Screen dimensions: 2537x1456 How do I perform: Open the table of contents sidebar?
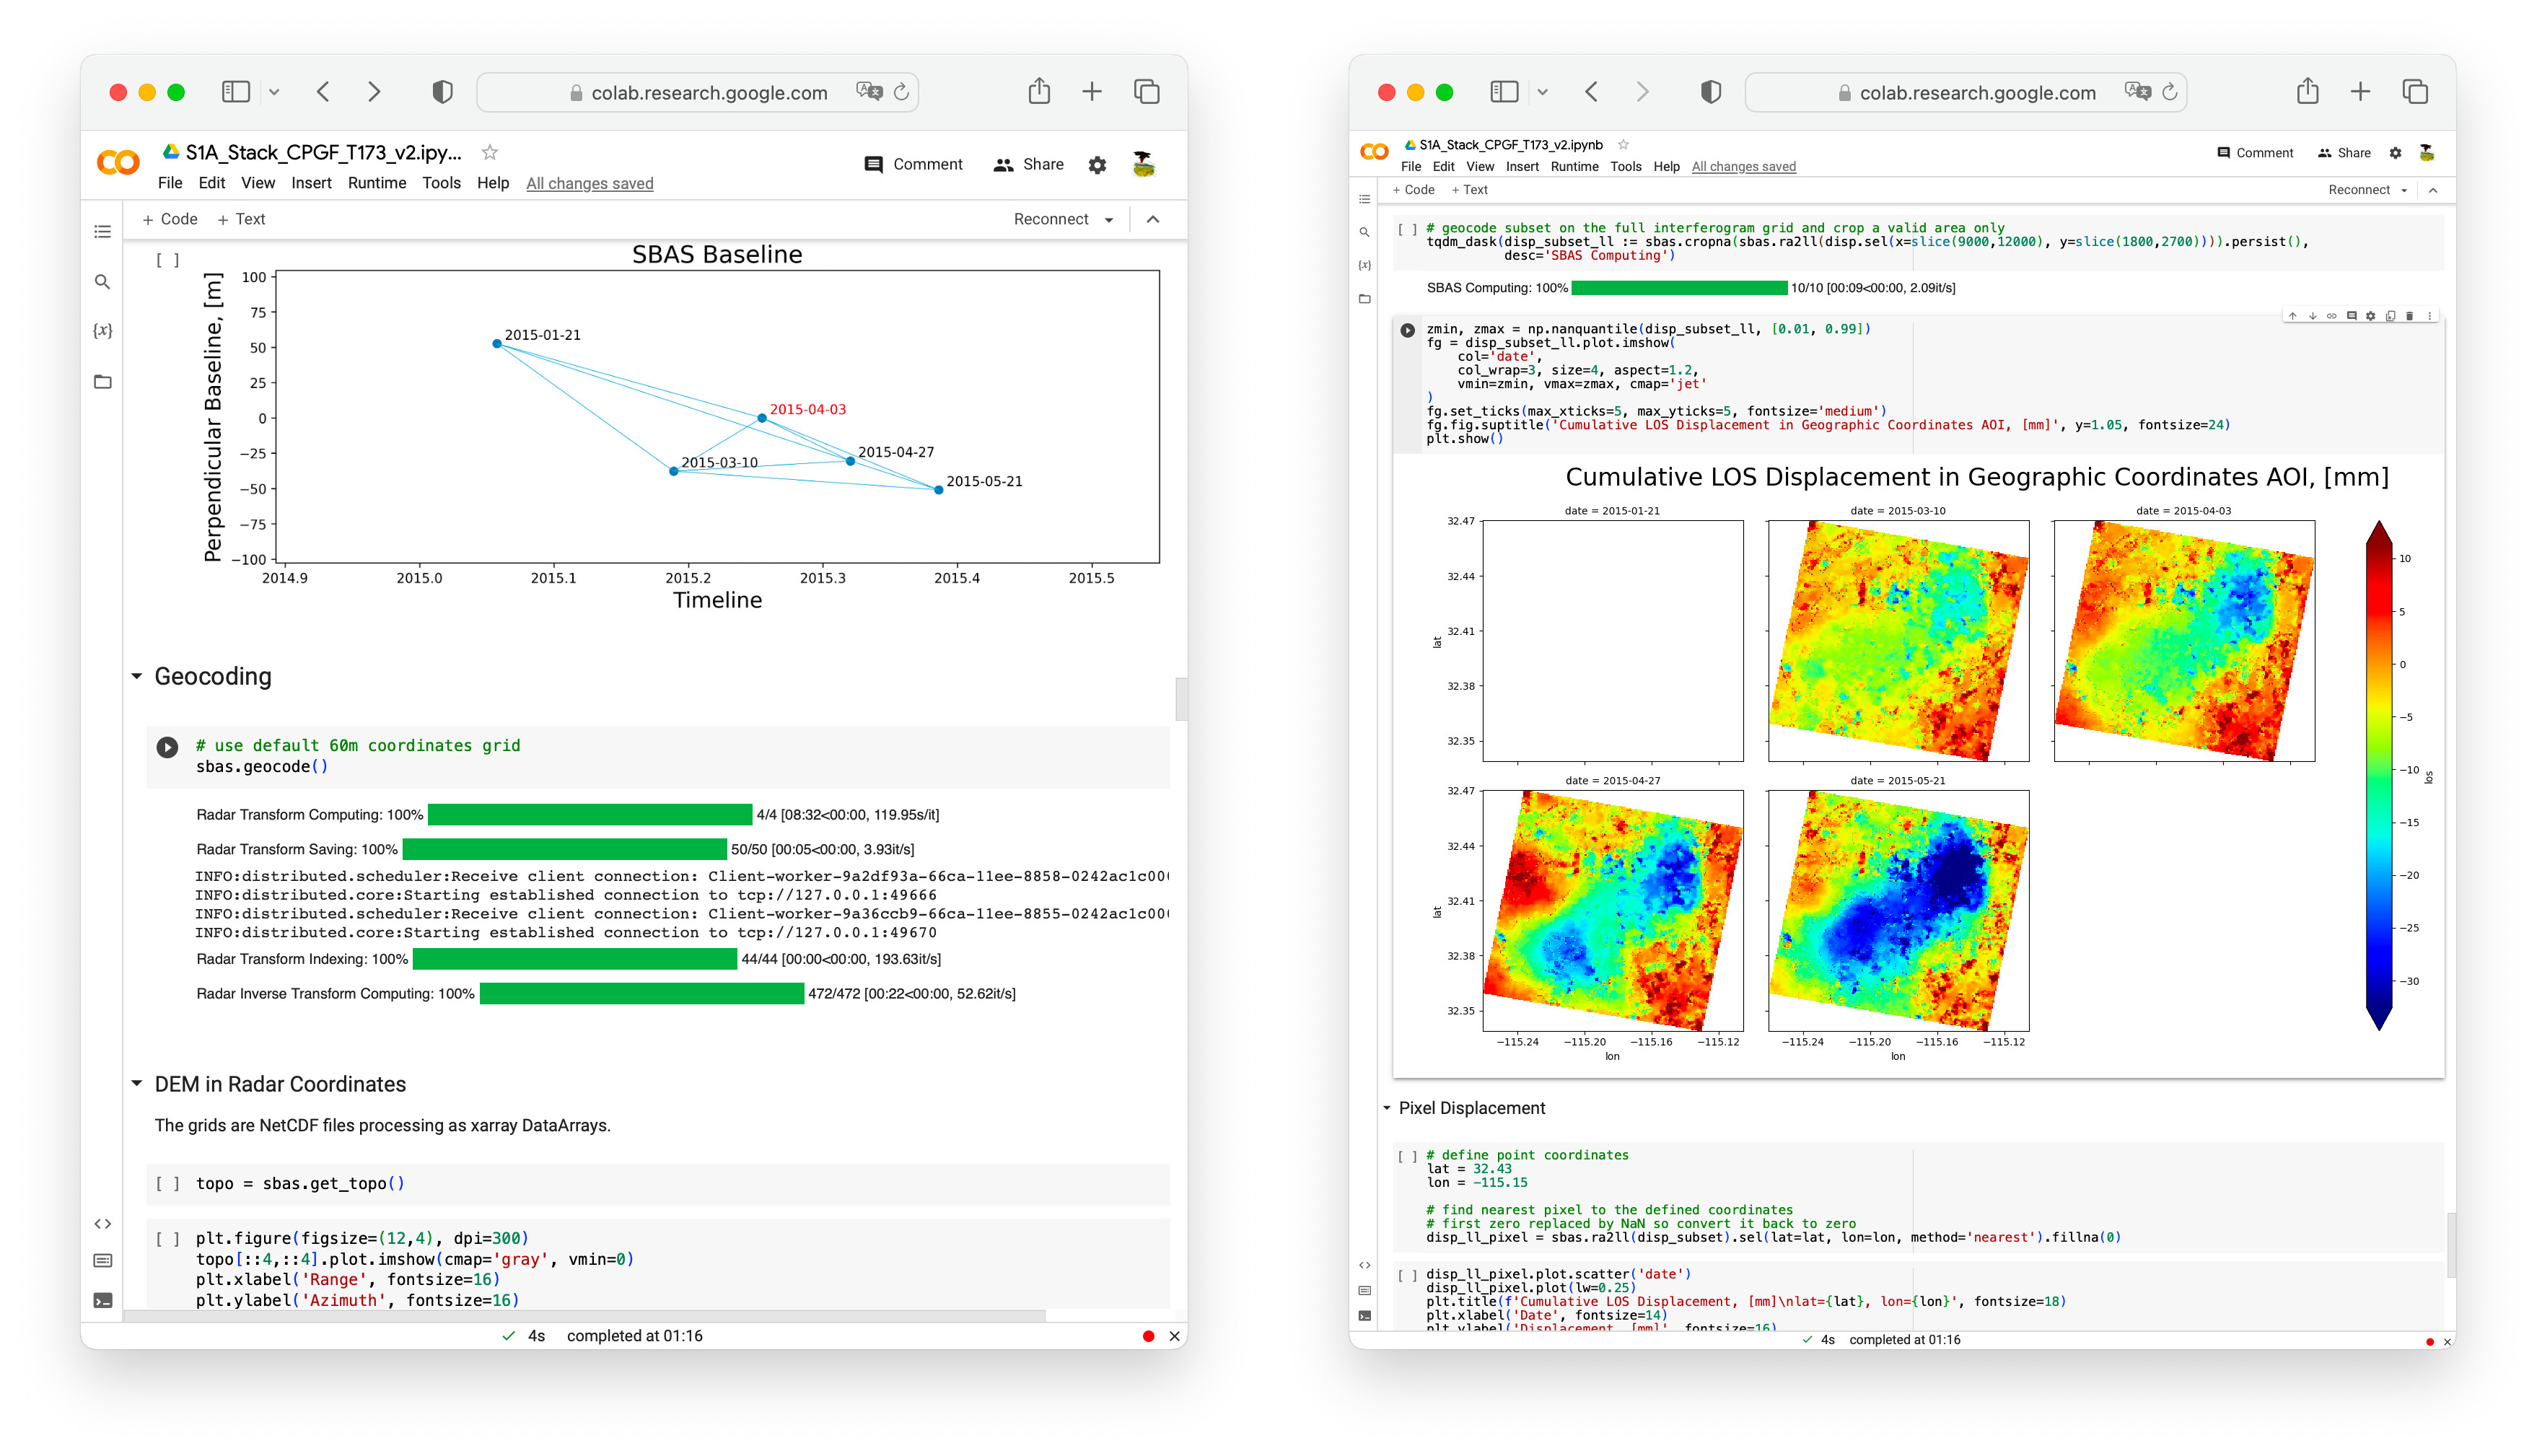(103, 231)
